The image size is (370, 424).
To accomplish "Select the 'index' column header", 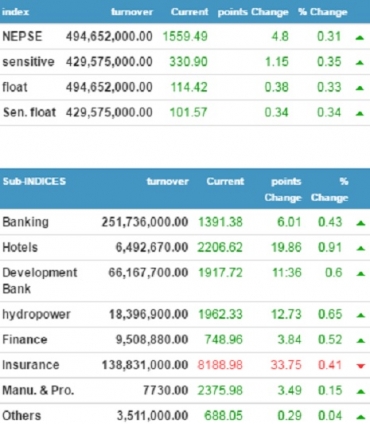I will coord(15,12).
